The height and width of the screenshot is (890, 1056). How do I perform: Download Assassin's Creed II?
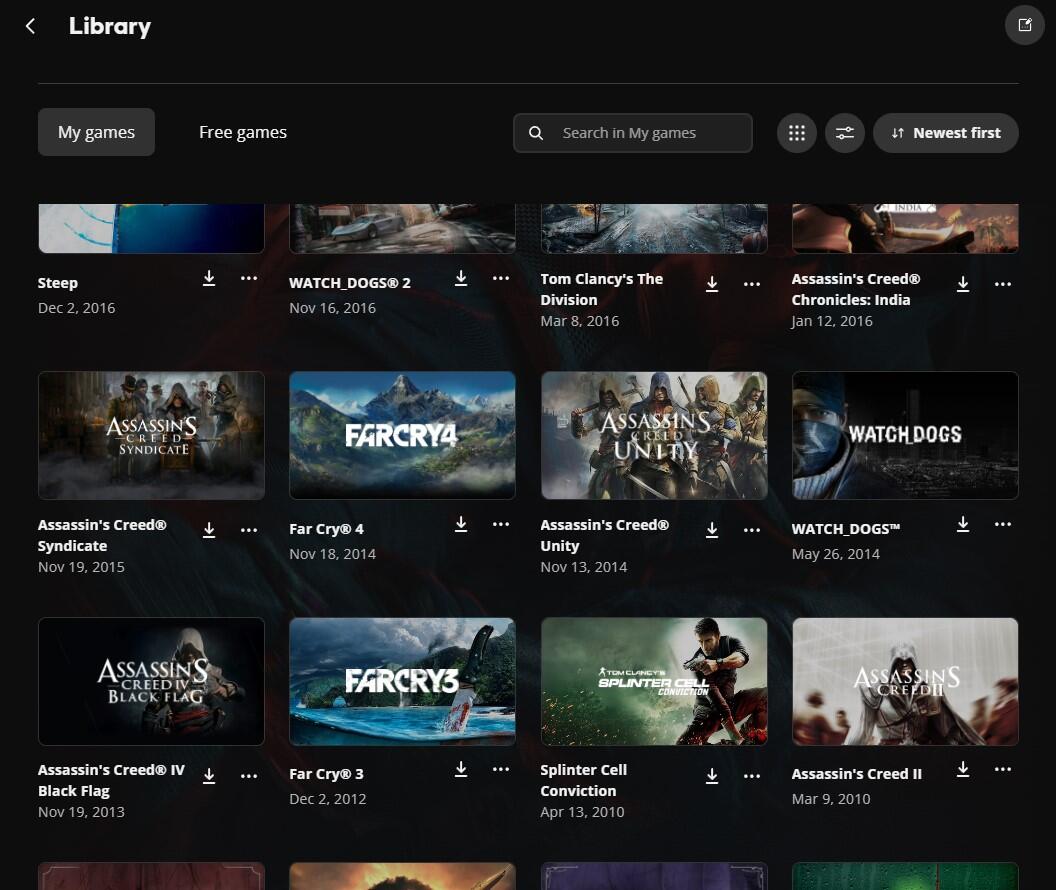[963, 769]
